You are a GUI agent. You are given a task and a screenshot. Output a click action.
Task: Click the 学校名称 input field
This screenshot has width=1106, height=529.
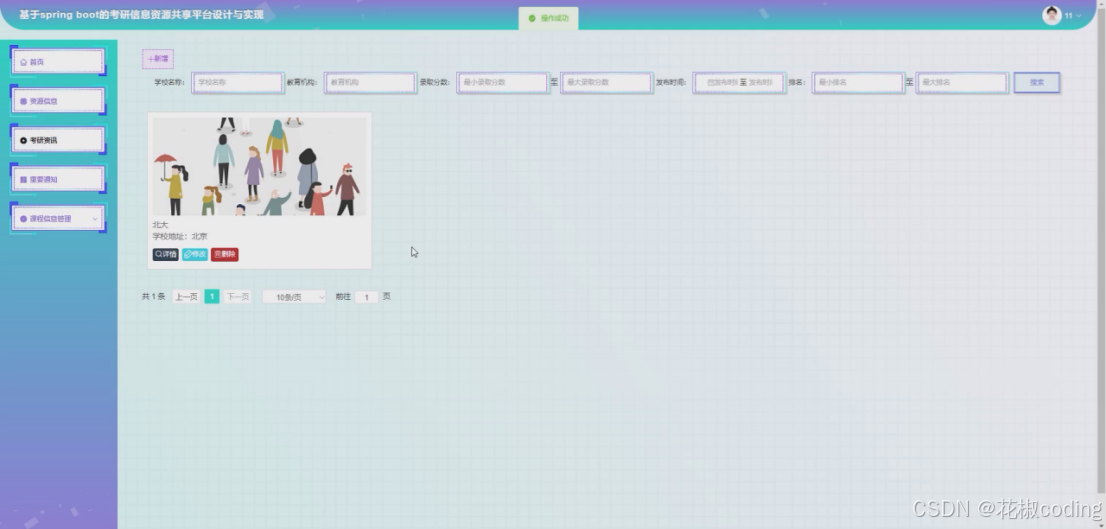click(238, 83)
